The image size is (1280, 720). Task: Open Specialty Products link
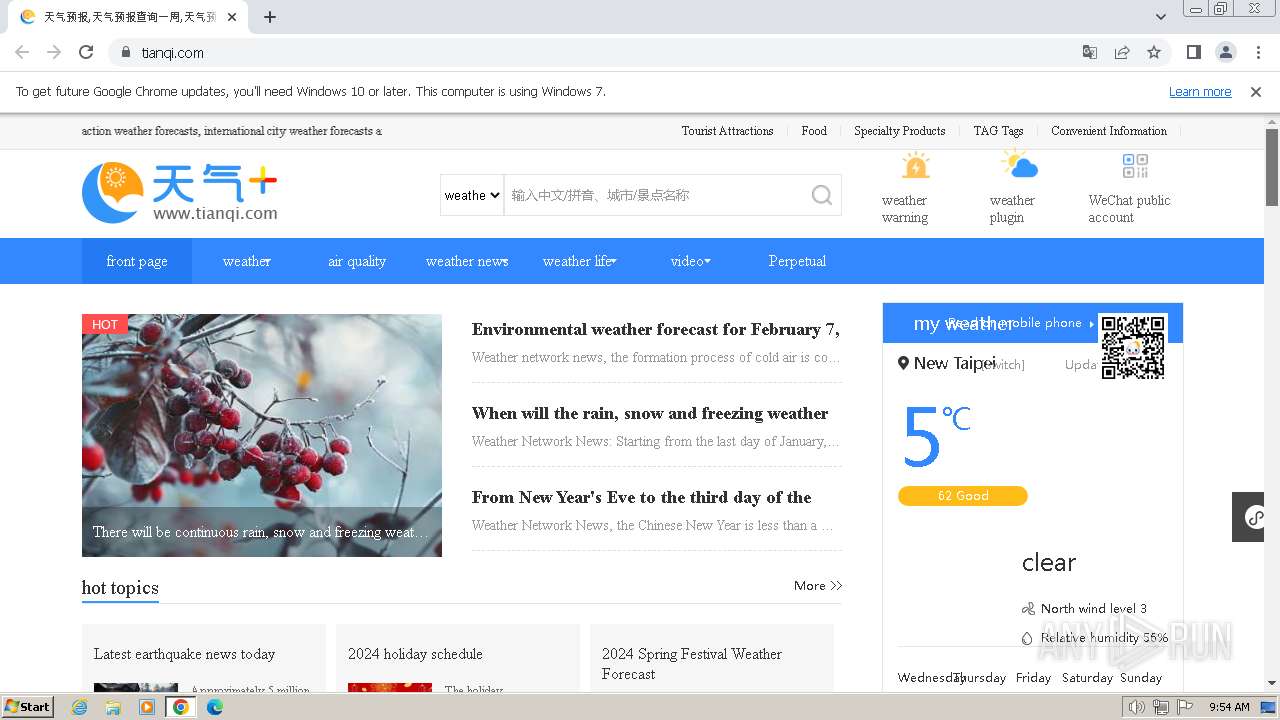point(899,131)
